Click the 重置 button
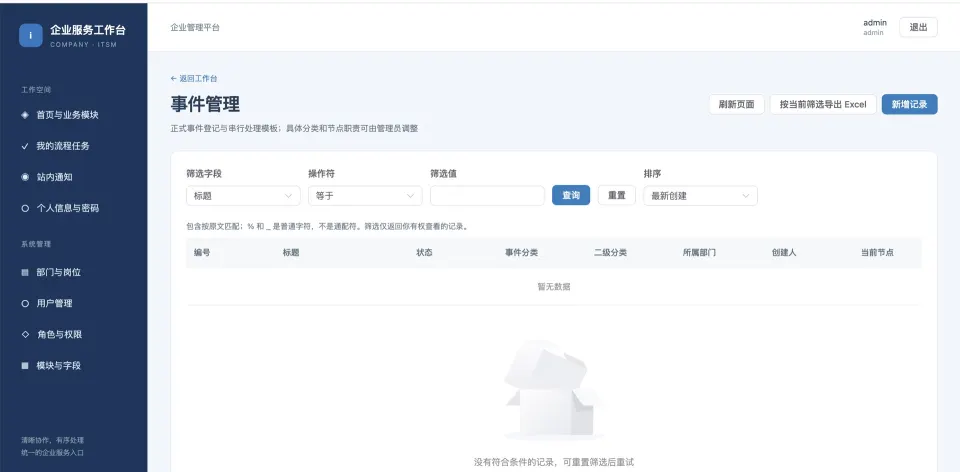The width and height of the screenshot is (960, 472). tap(617, 195)
